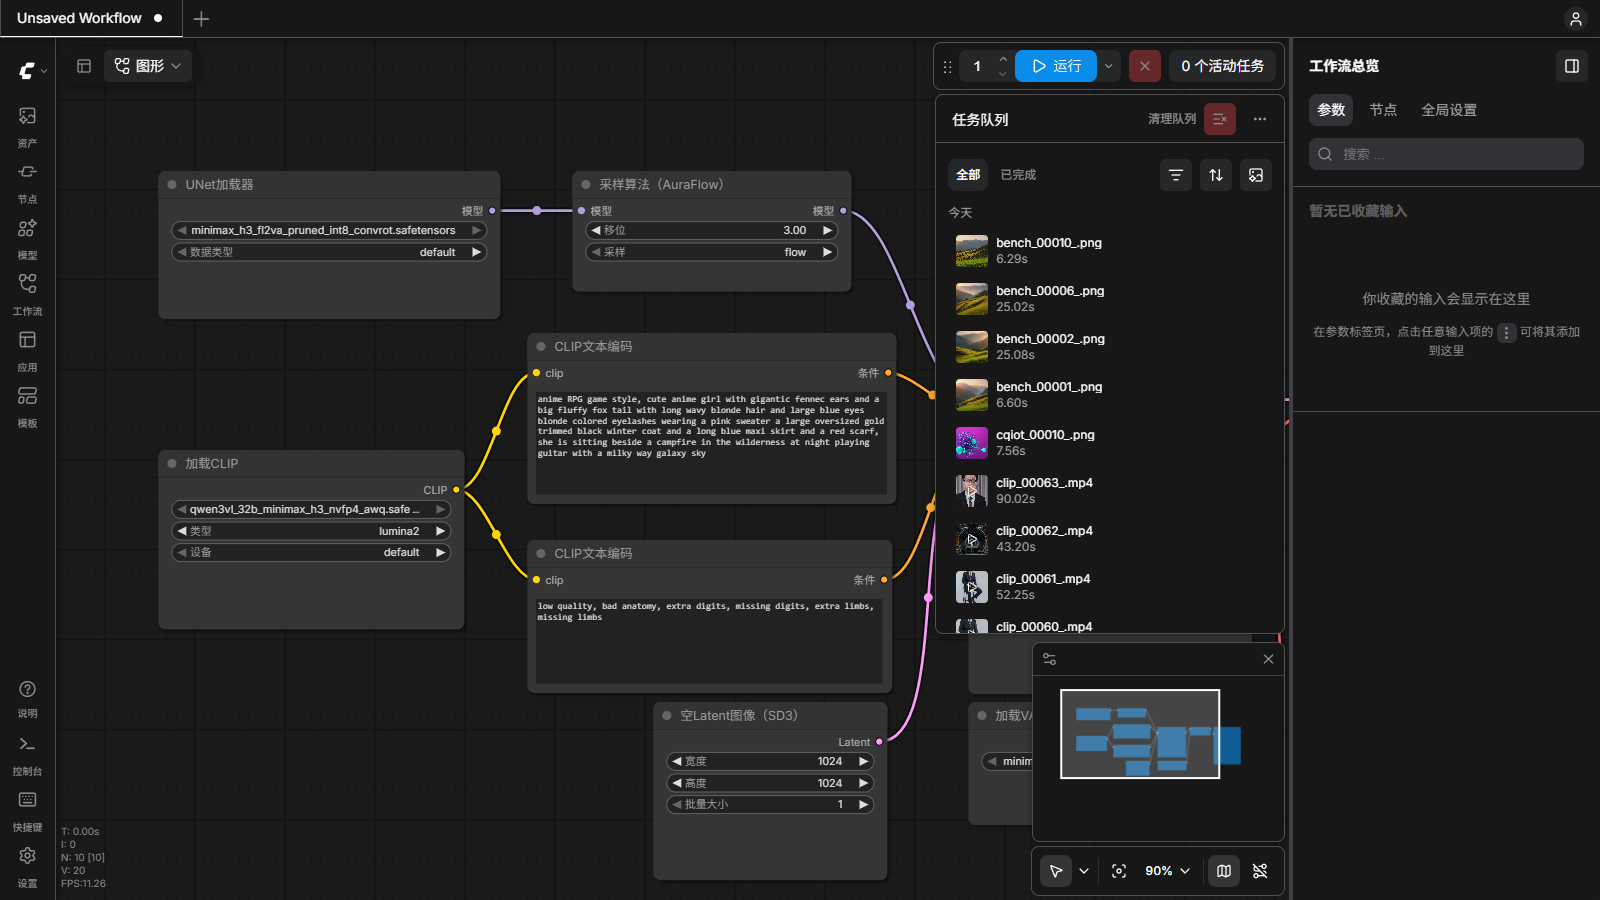Open the 应用 apps sidebar panel
This screenshot has width=1600, height=900.
coord(27,350)
